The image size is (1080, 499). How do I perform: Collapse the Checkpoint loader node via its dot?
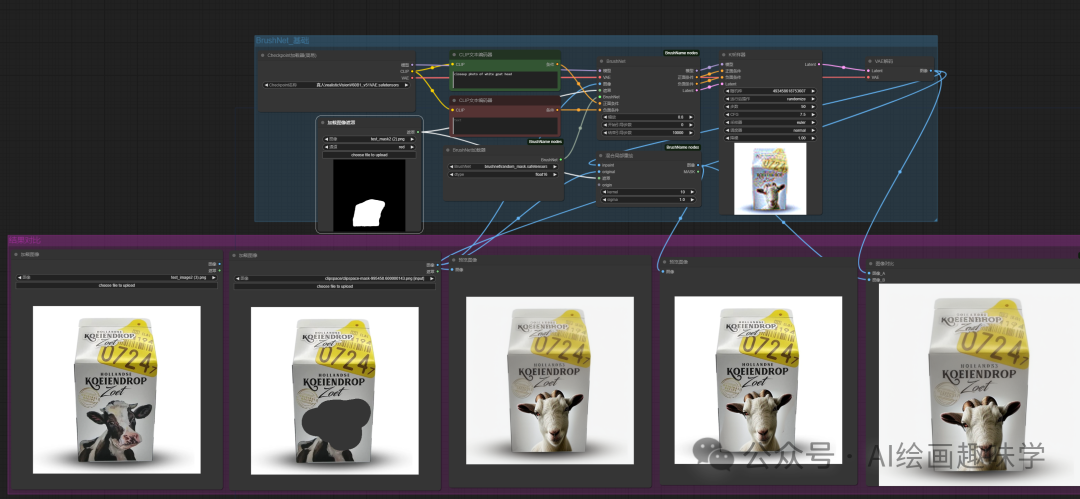click(x=262, y=55)
